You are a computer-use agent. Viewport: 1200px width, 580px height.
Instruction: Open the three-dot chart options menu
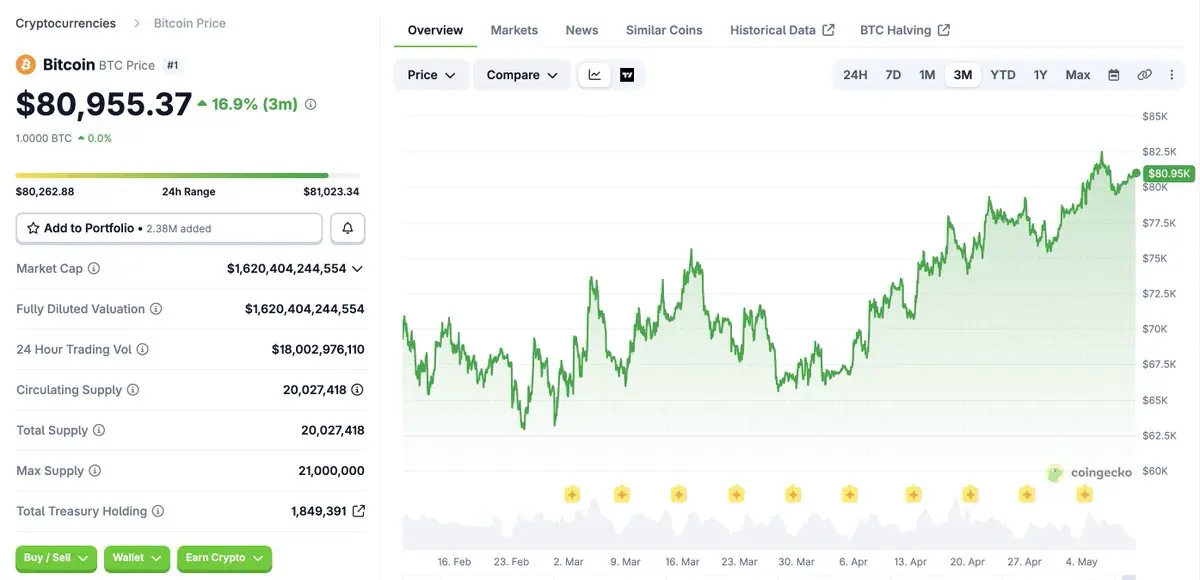pyautogui.click(x=1171, y=75)
